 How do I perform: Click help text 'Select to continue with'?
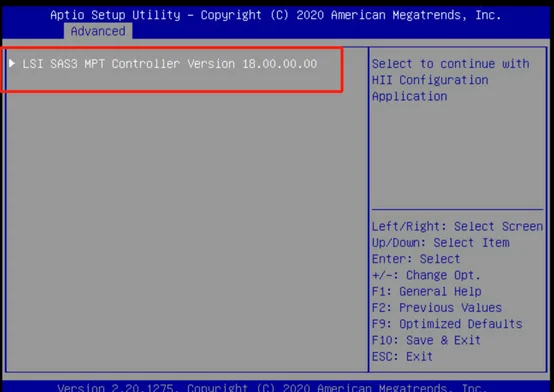[450, 64]
